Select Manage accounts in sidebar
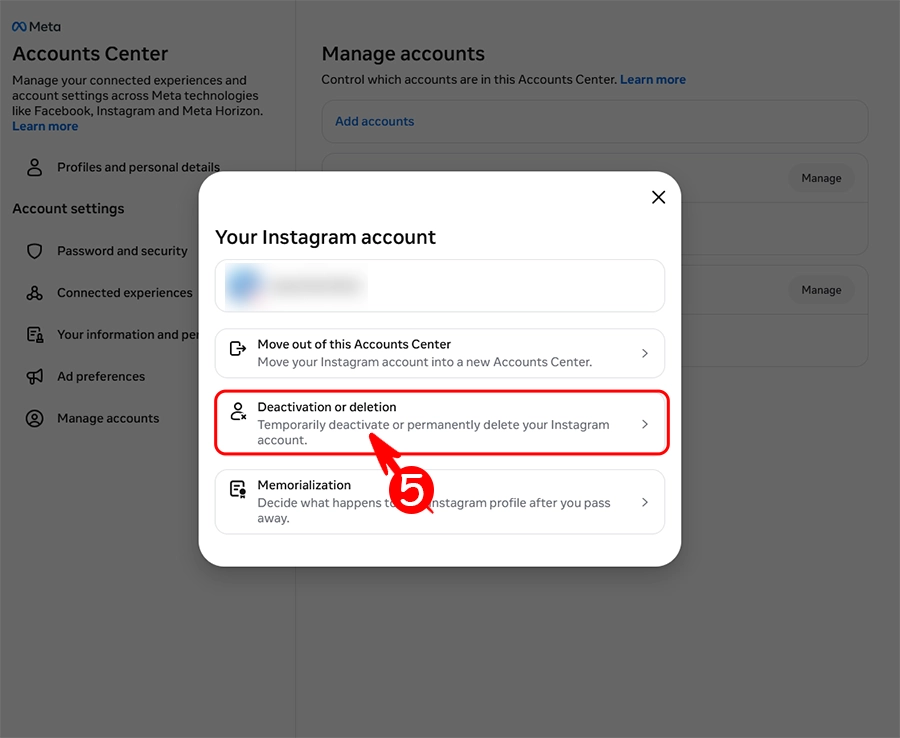Viewport: 900px width, 738px height. tap(108, 419)
